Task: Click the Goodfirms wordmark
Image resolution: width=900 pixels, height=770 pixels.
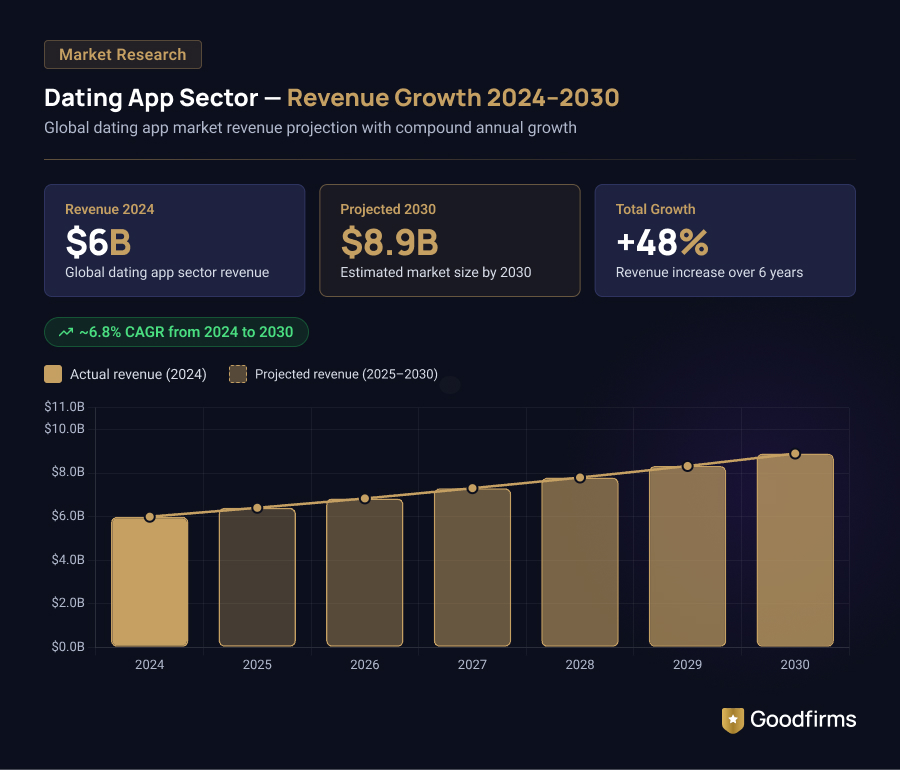Action: (805, 719)
